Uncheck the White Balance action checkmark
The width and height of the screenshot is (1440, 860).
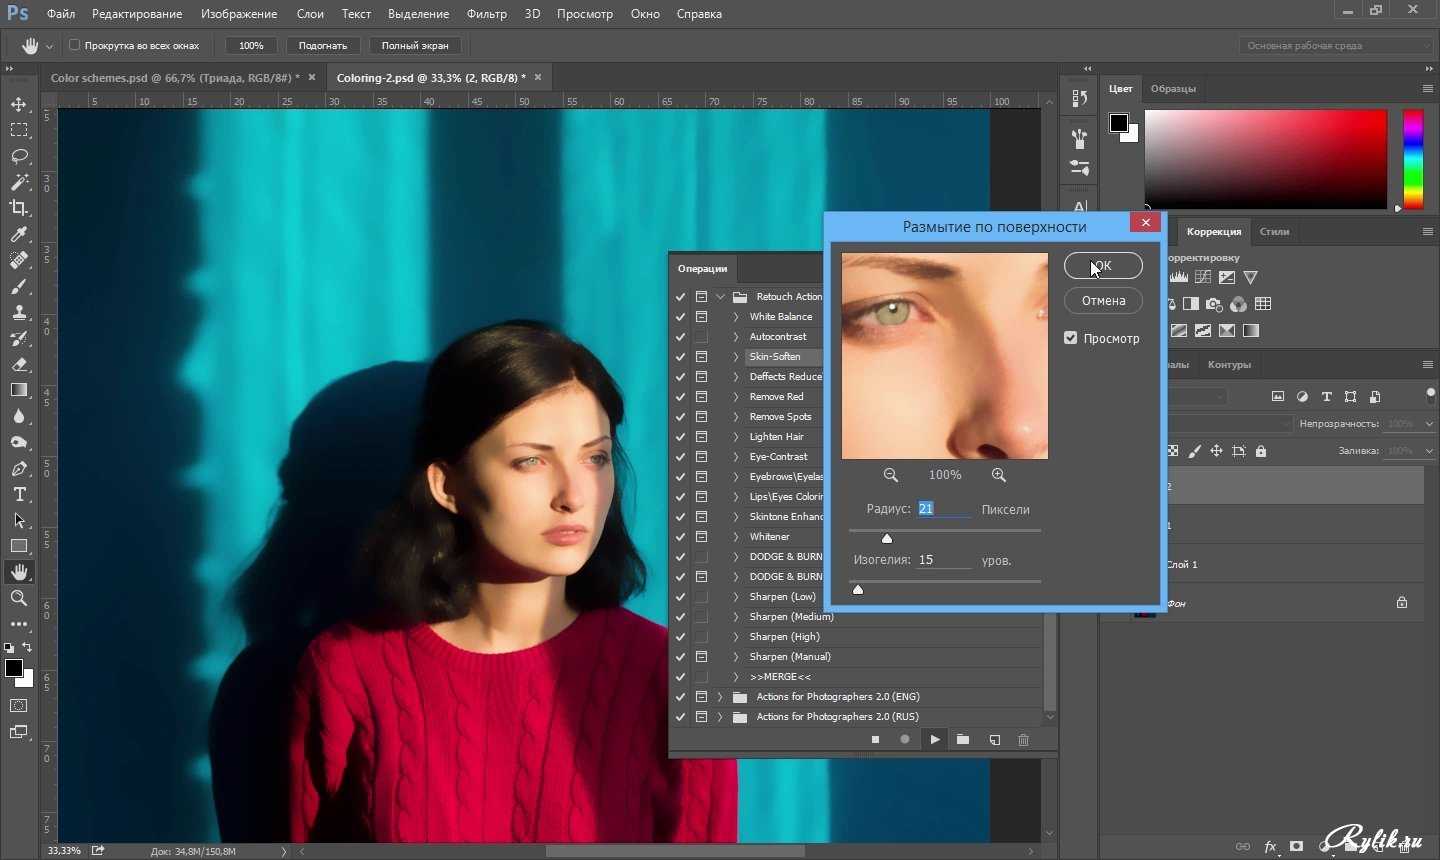point(681,317)
